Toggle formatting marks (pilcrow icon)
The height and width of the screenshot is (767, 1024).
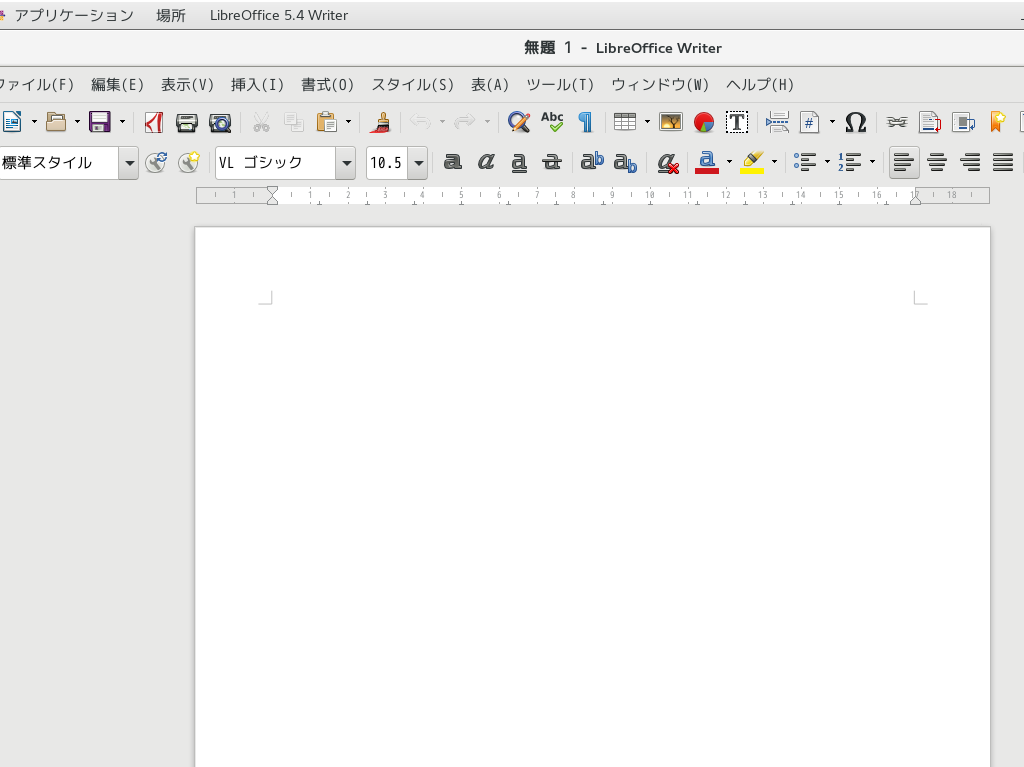coord(586,122)
